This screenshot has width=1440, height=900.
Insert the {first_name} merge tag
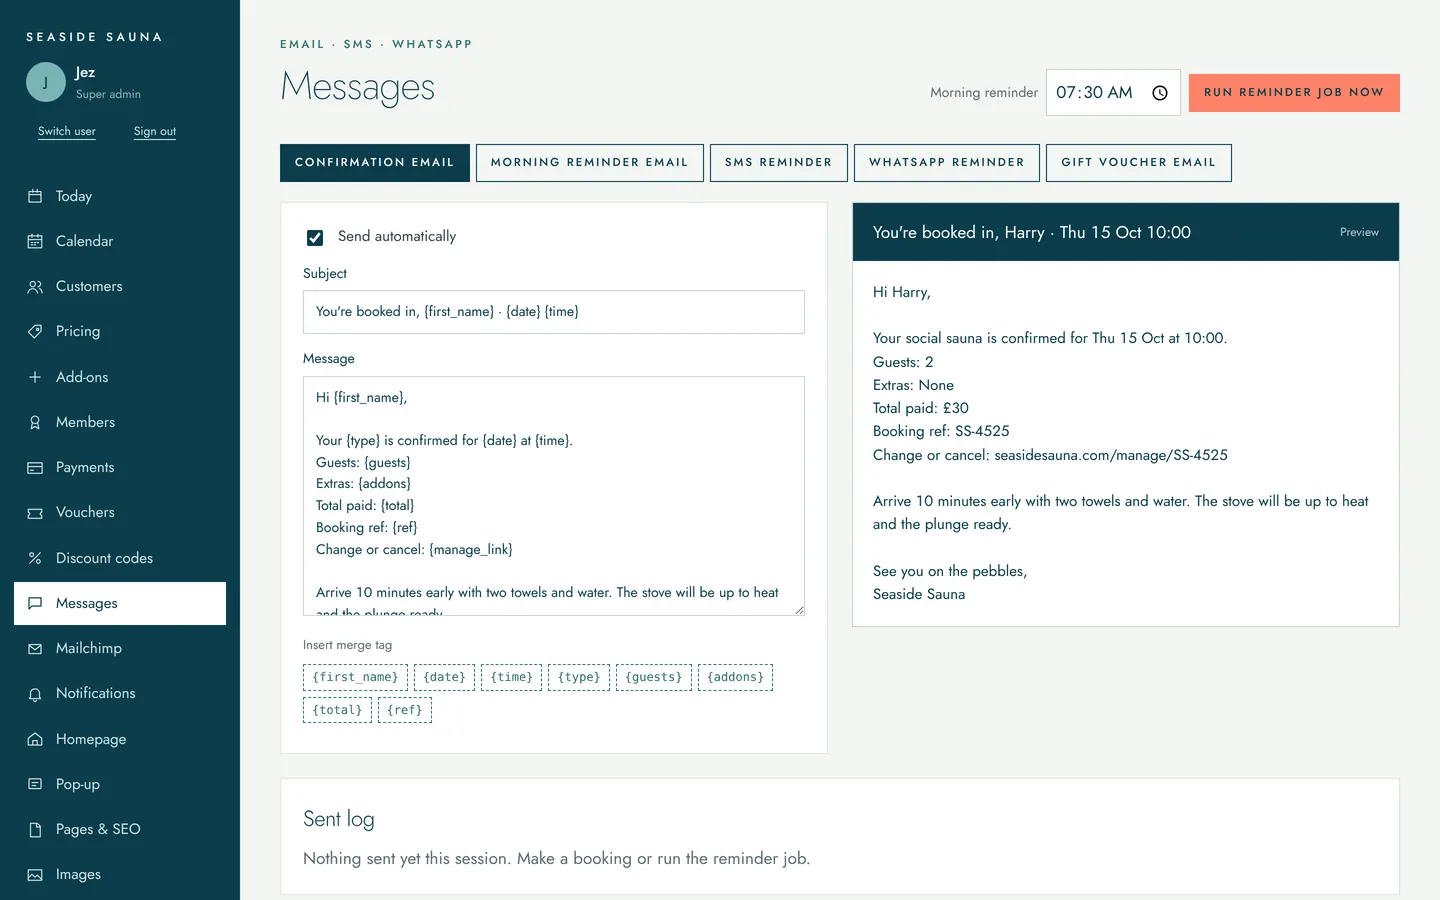point(355,677)
